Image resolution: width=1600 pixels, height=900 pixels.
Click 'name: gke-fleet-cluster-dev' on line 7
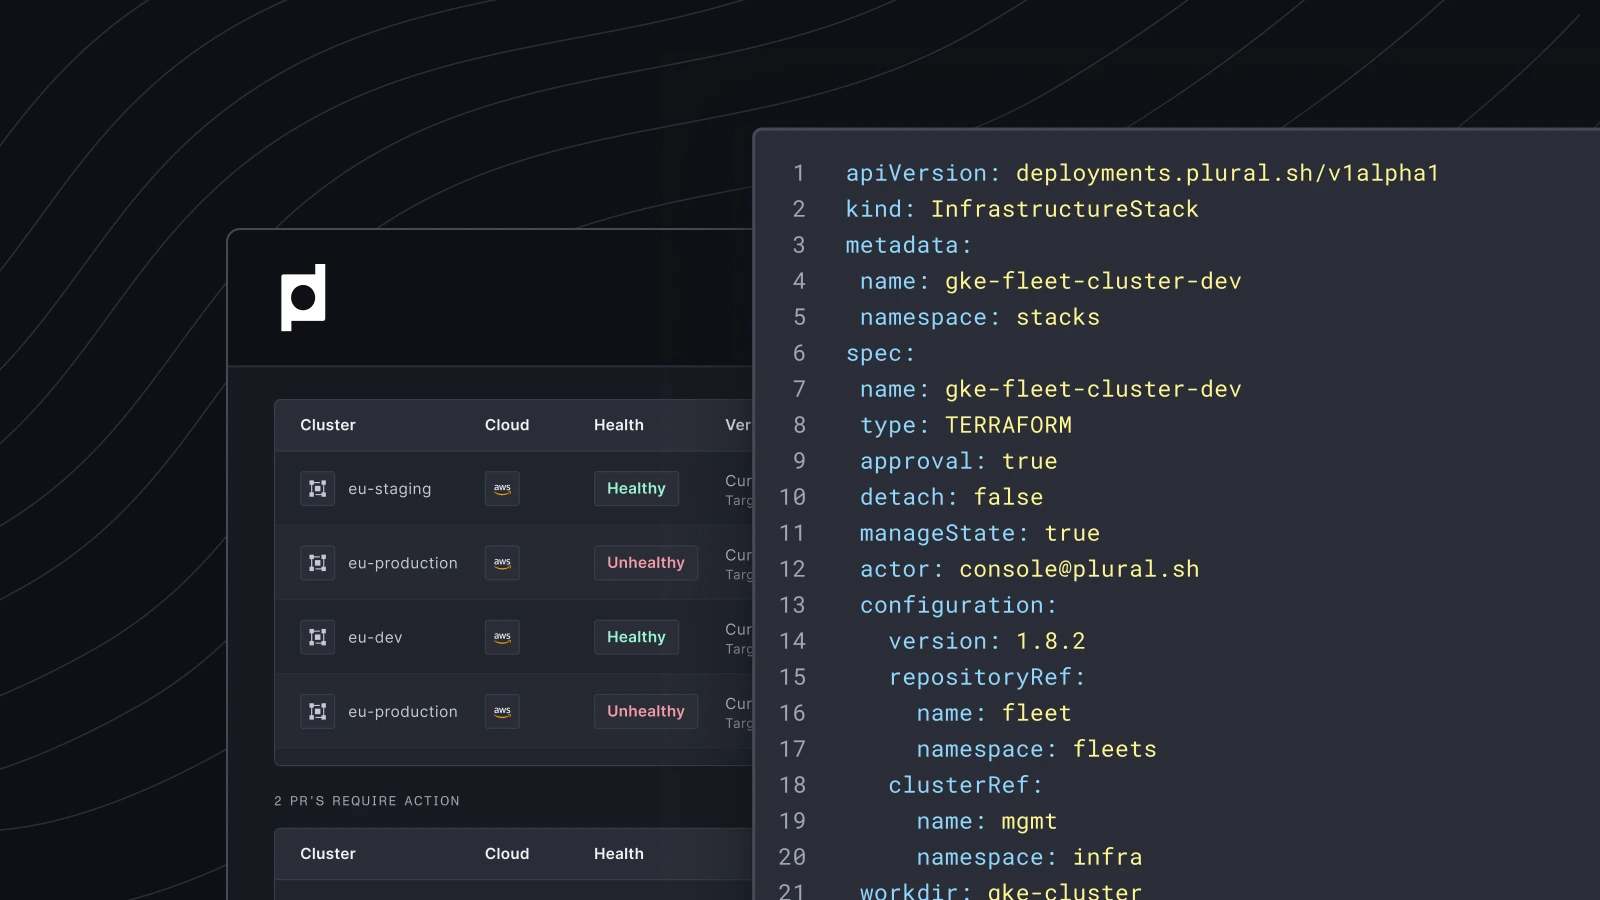coord(1051,389)
